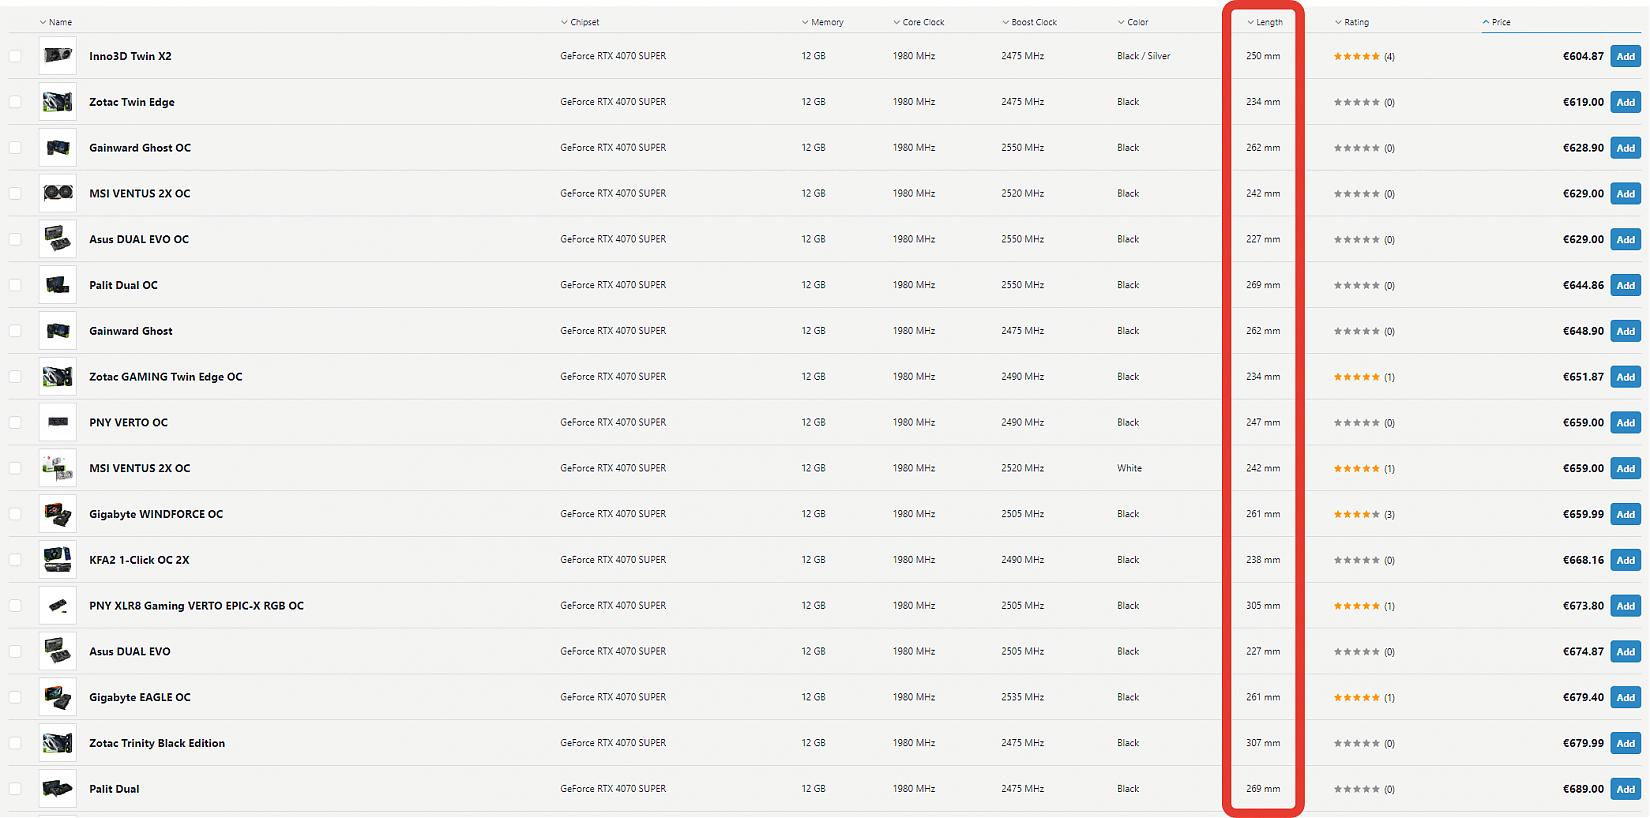Add the Gigabyte WINDFORCE OC card

1626,514
